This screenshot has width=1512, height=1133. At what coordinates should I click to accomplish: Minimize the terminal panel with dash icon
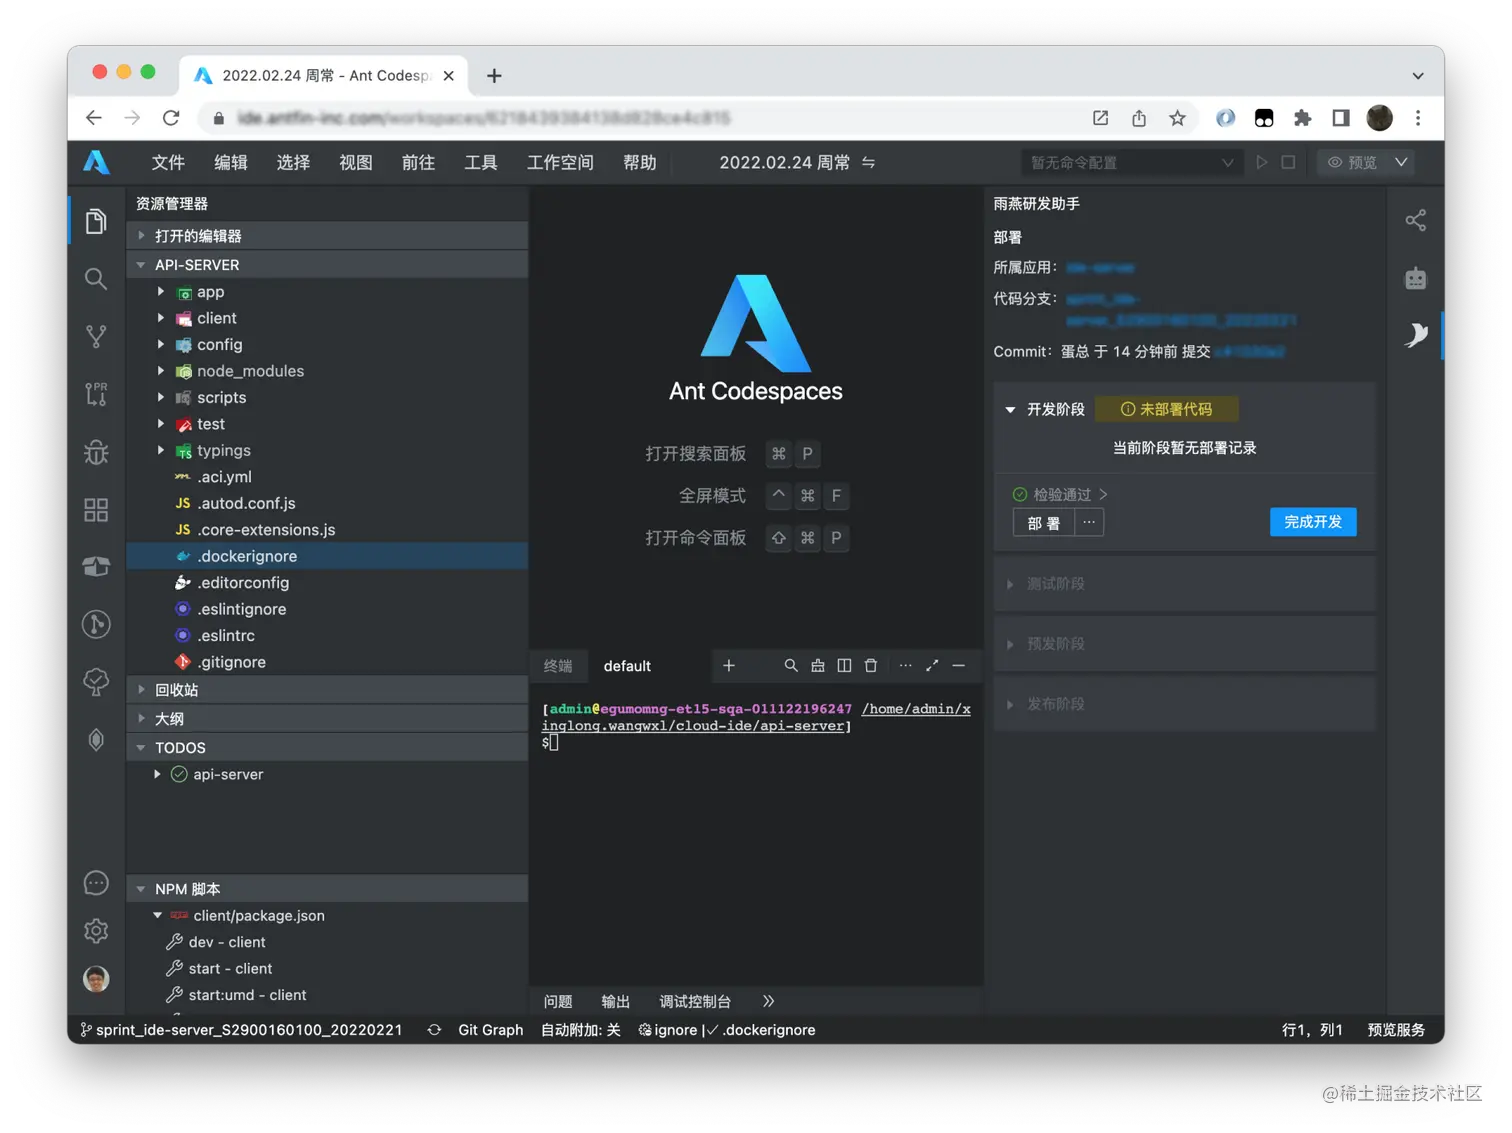coord(959,666)
